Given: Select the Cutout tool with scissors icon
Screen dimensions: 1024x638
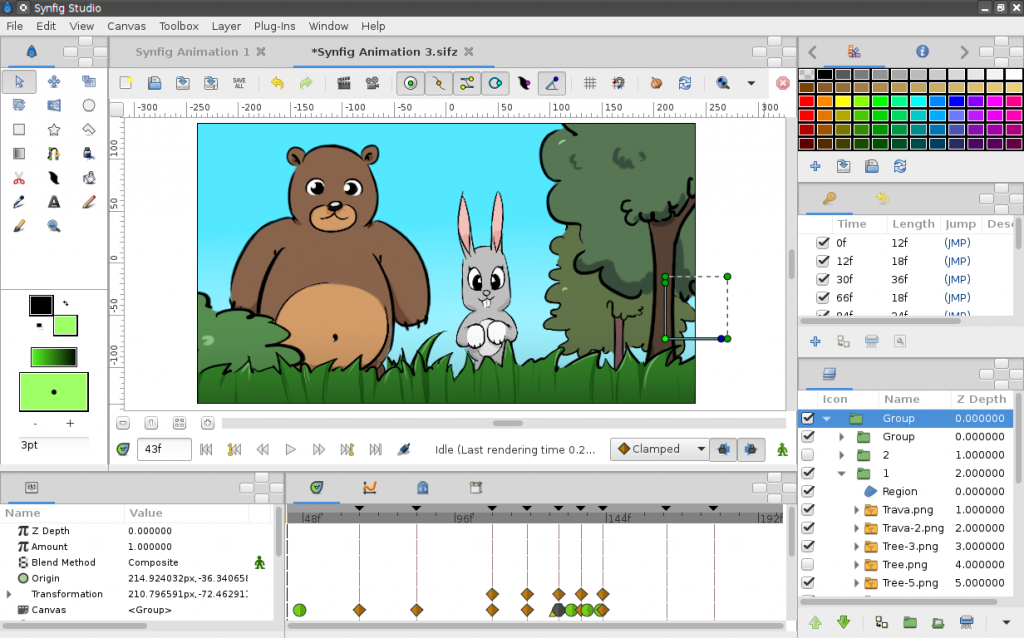Looking at the screenshot, I should pyautogui.click(x=19, y=177).
